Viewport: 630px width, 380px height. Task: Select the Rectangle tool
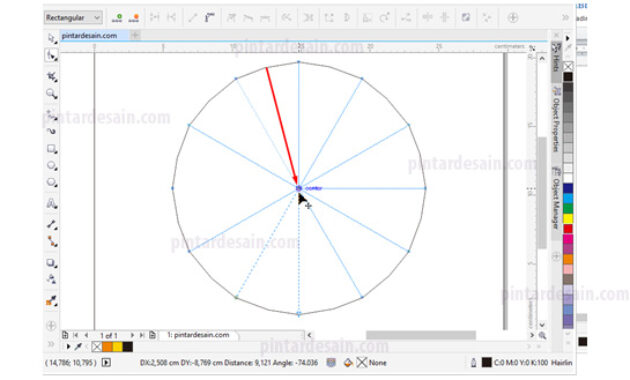[x=51, y=149]
